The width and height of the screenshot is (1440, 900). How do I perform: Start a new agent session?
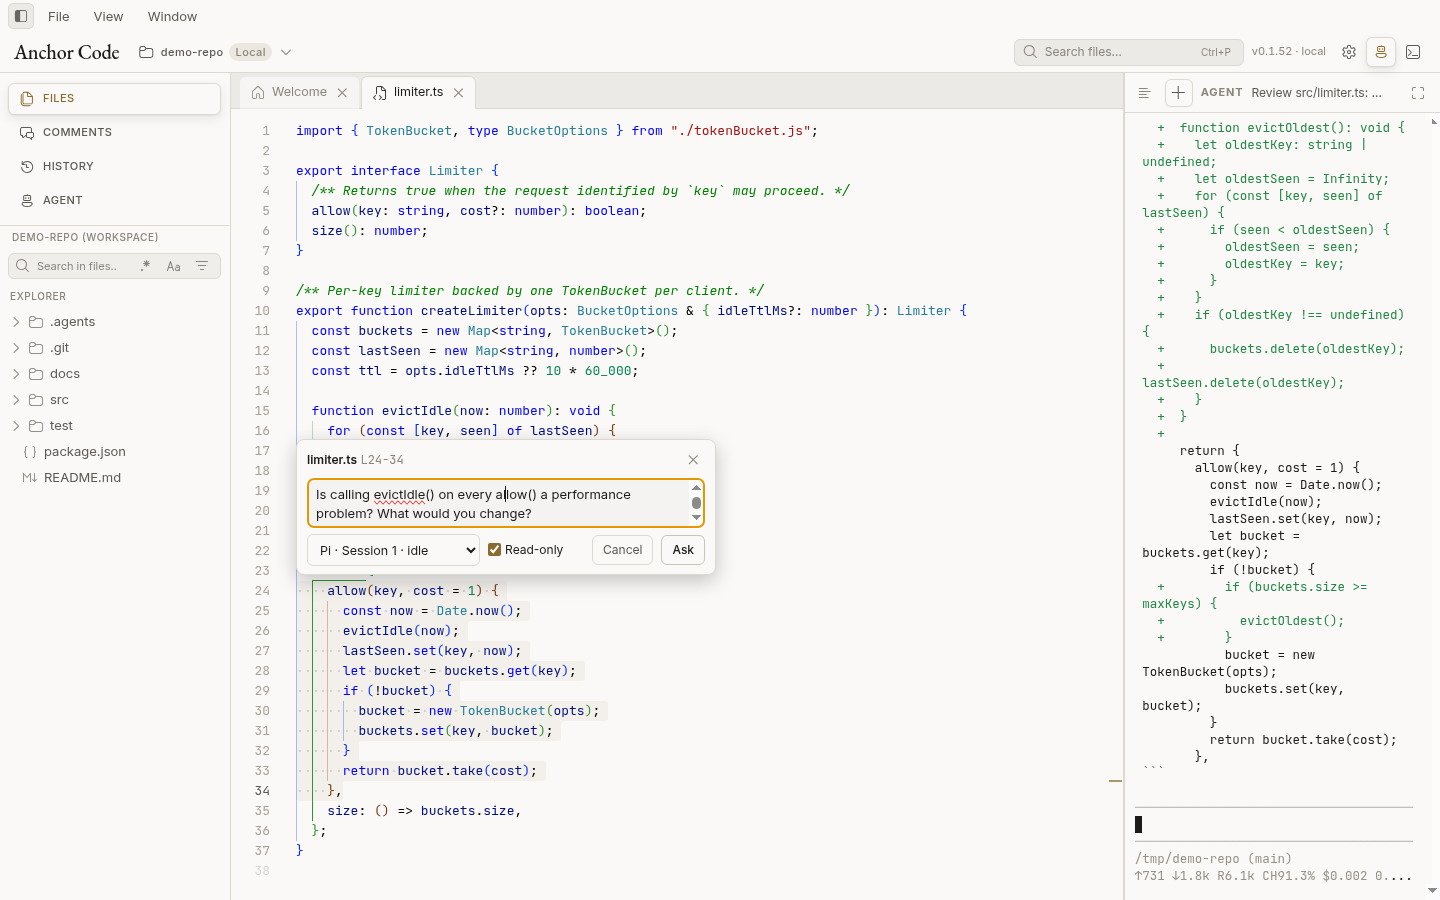point(1178,93)
